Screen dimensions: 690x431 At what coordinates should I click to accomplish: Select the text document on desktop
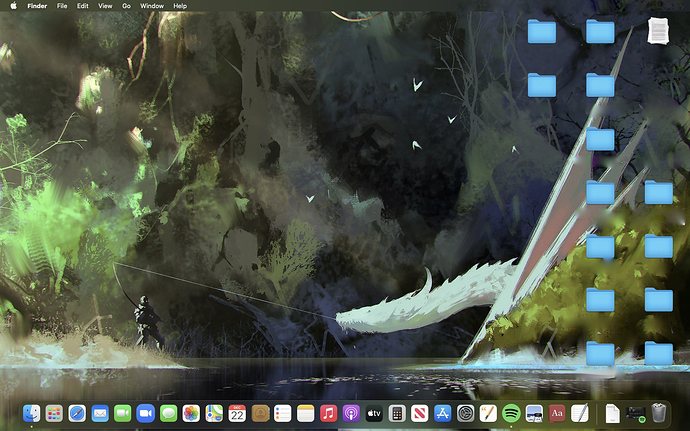[659, 31]
